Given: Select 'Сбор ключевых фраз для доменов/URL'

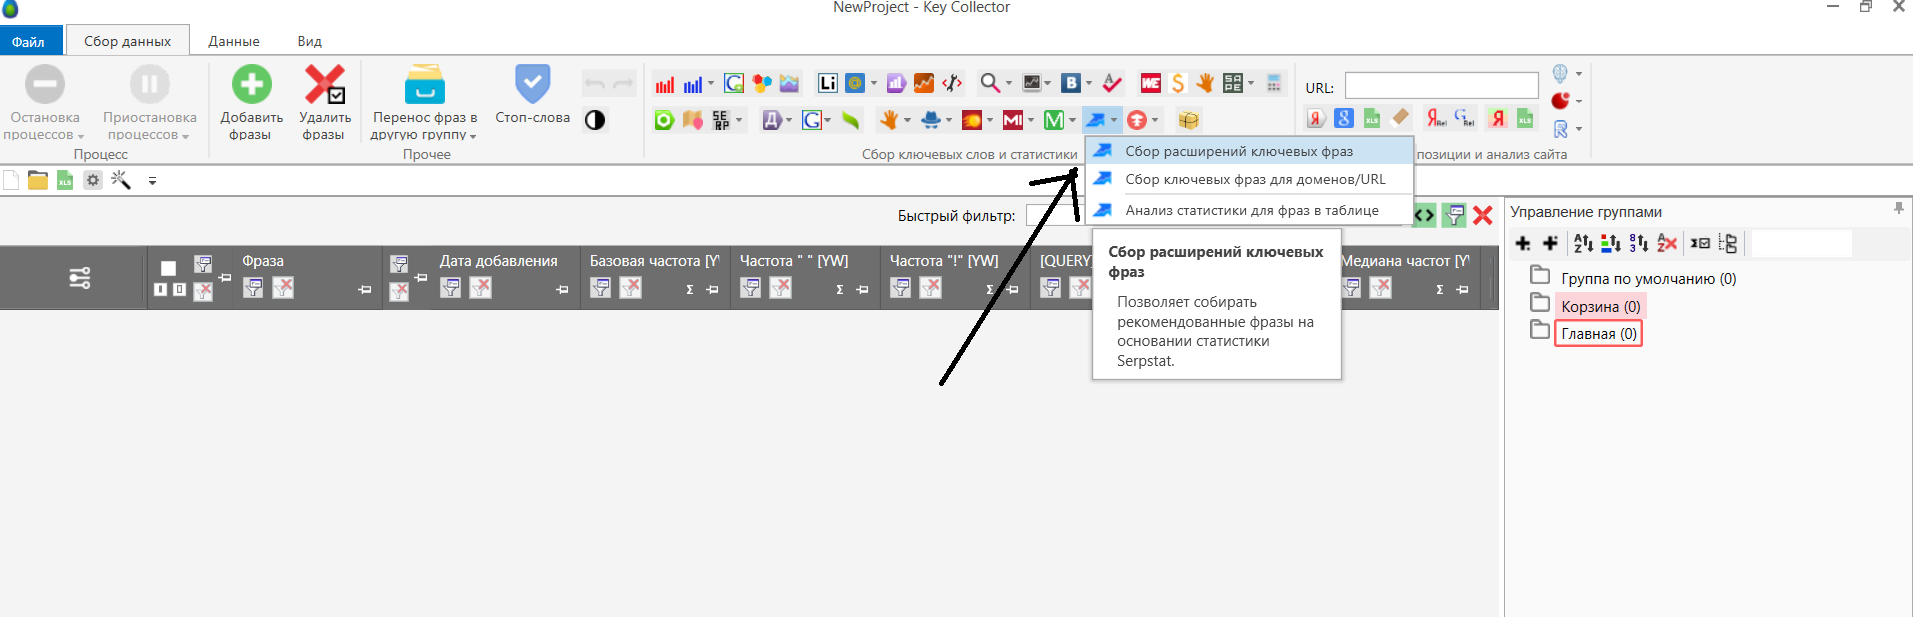Looking at the screenshot, I should (x=1255, y=180).
